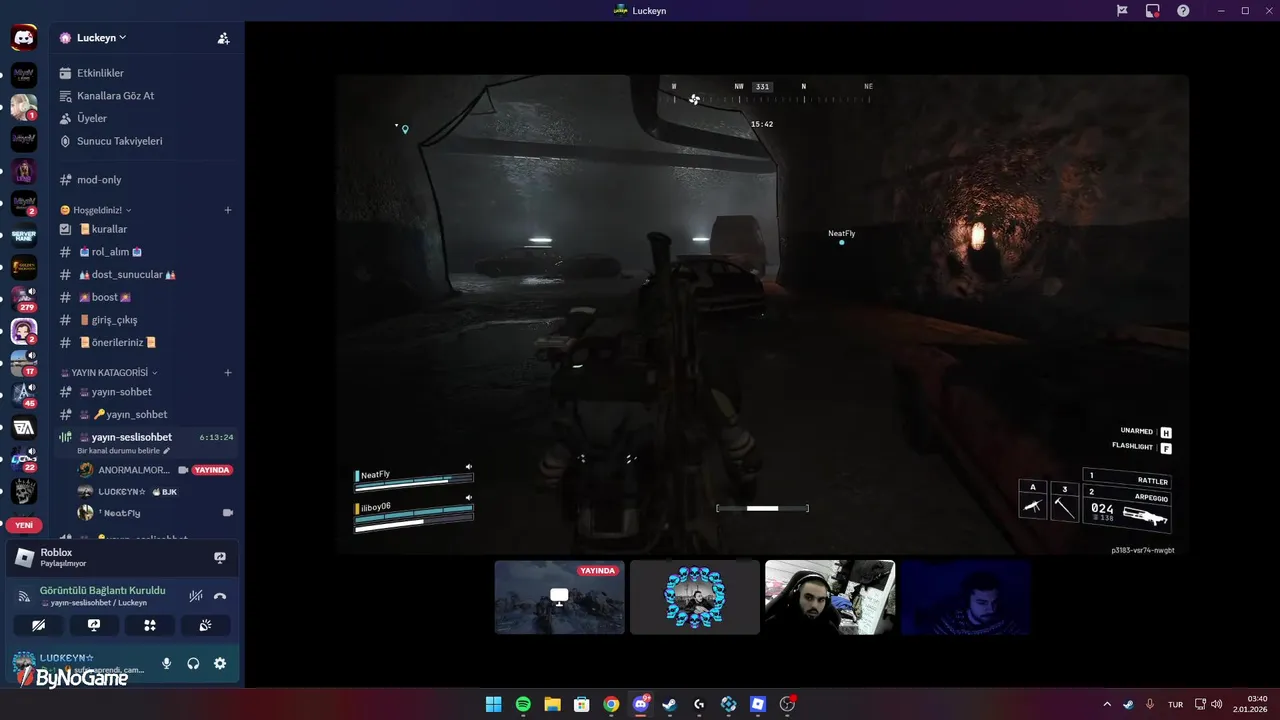Launch an activity in voice panel

tap(150, 625)
